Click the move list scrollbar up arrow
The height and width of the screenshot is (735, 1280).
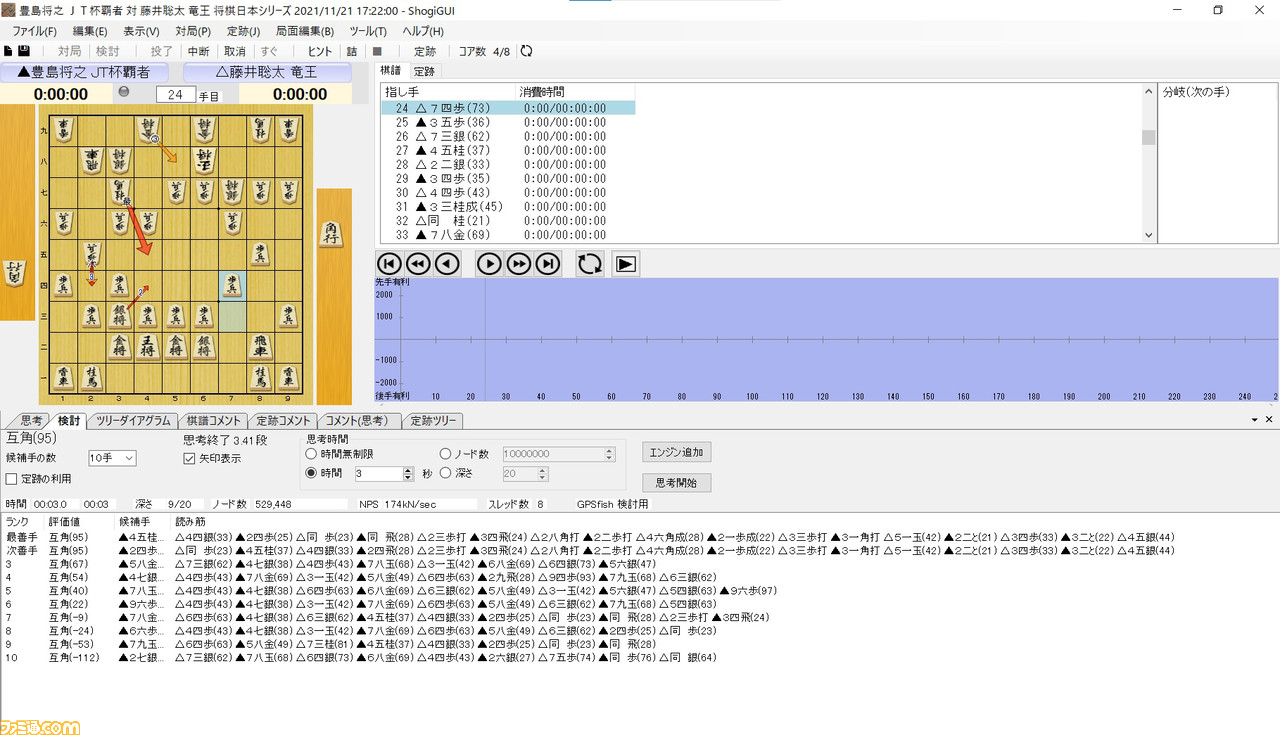[x=1148, y=91]
